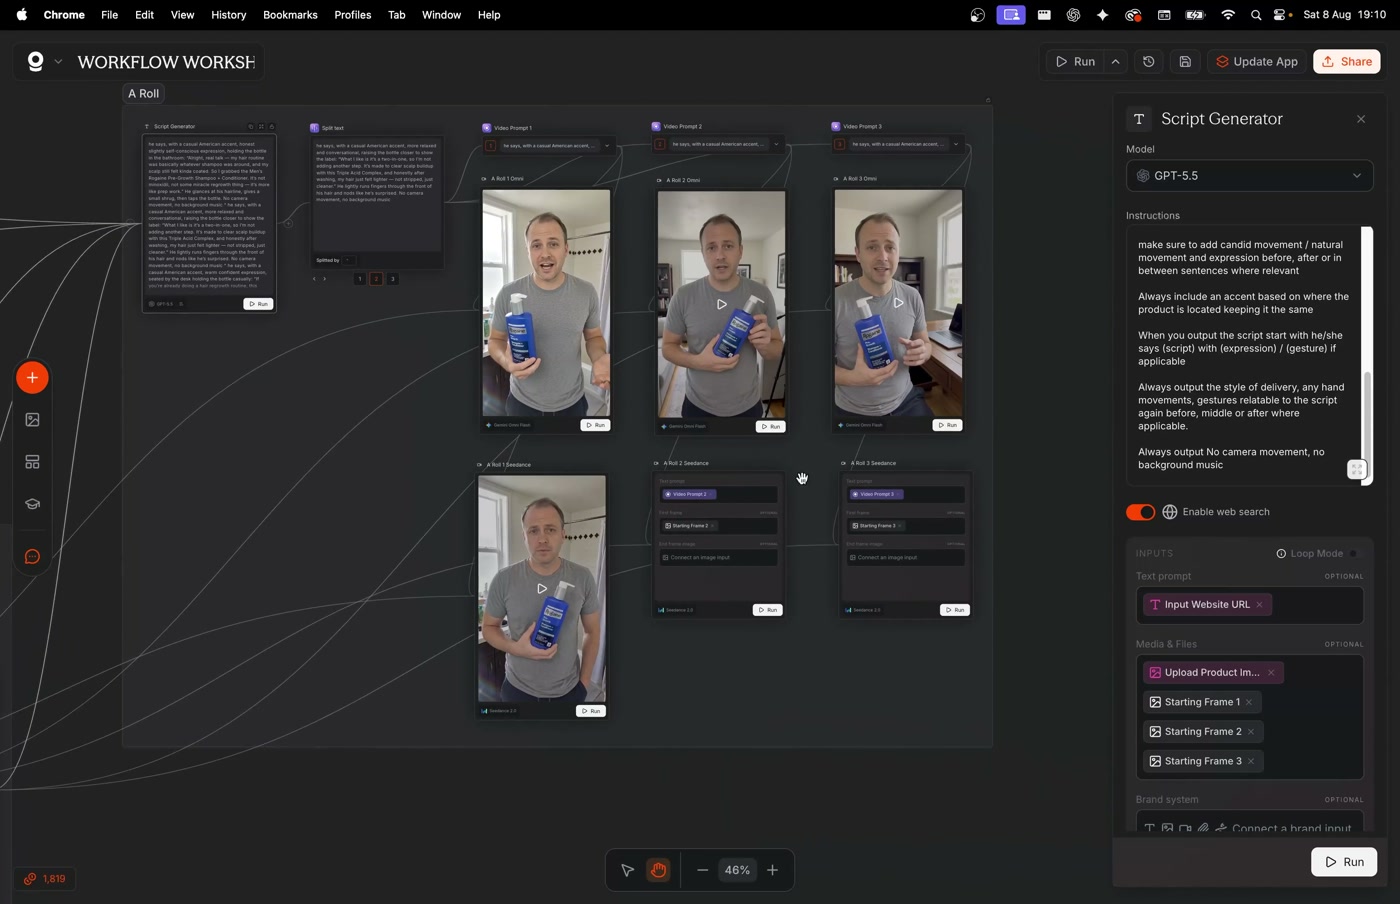The height and width of the screenshot is (904, 1400).
Task: Remove the Input Website URL tag
Action: coord(1259,605)
